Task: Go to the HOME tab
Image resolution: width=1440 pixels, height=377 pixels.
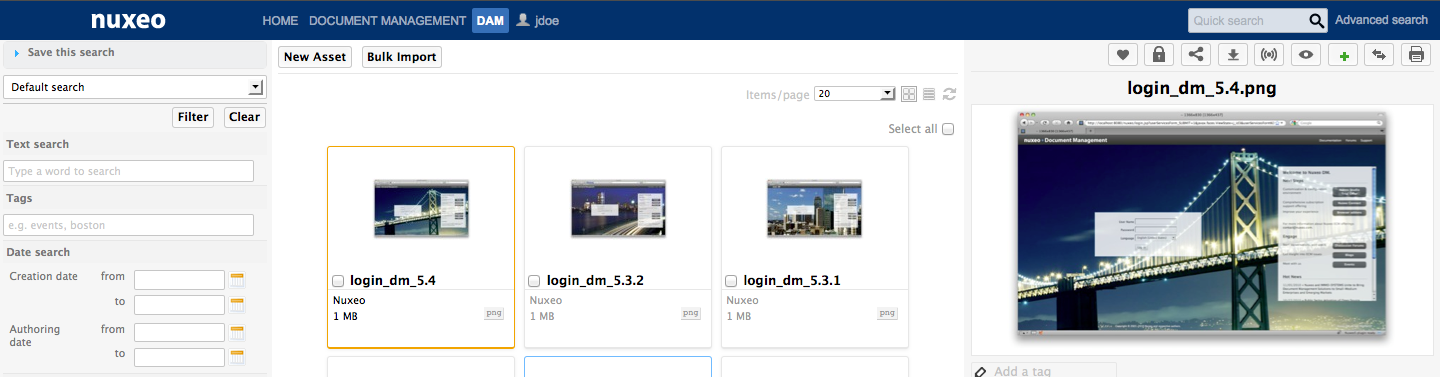Action: coord(280,20)
